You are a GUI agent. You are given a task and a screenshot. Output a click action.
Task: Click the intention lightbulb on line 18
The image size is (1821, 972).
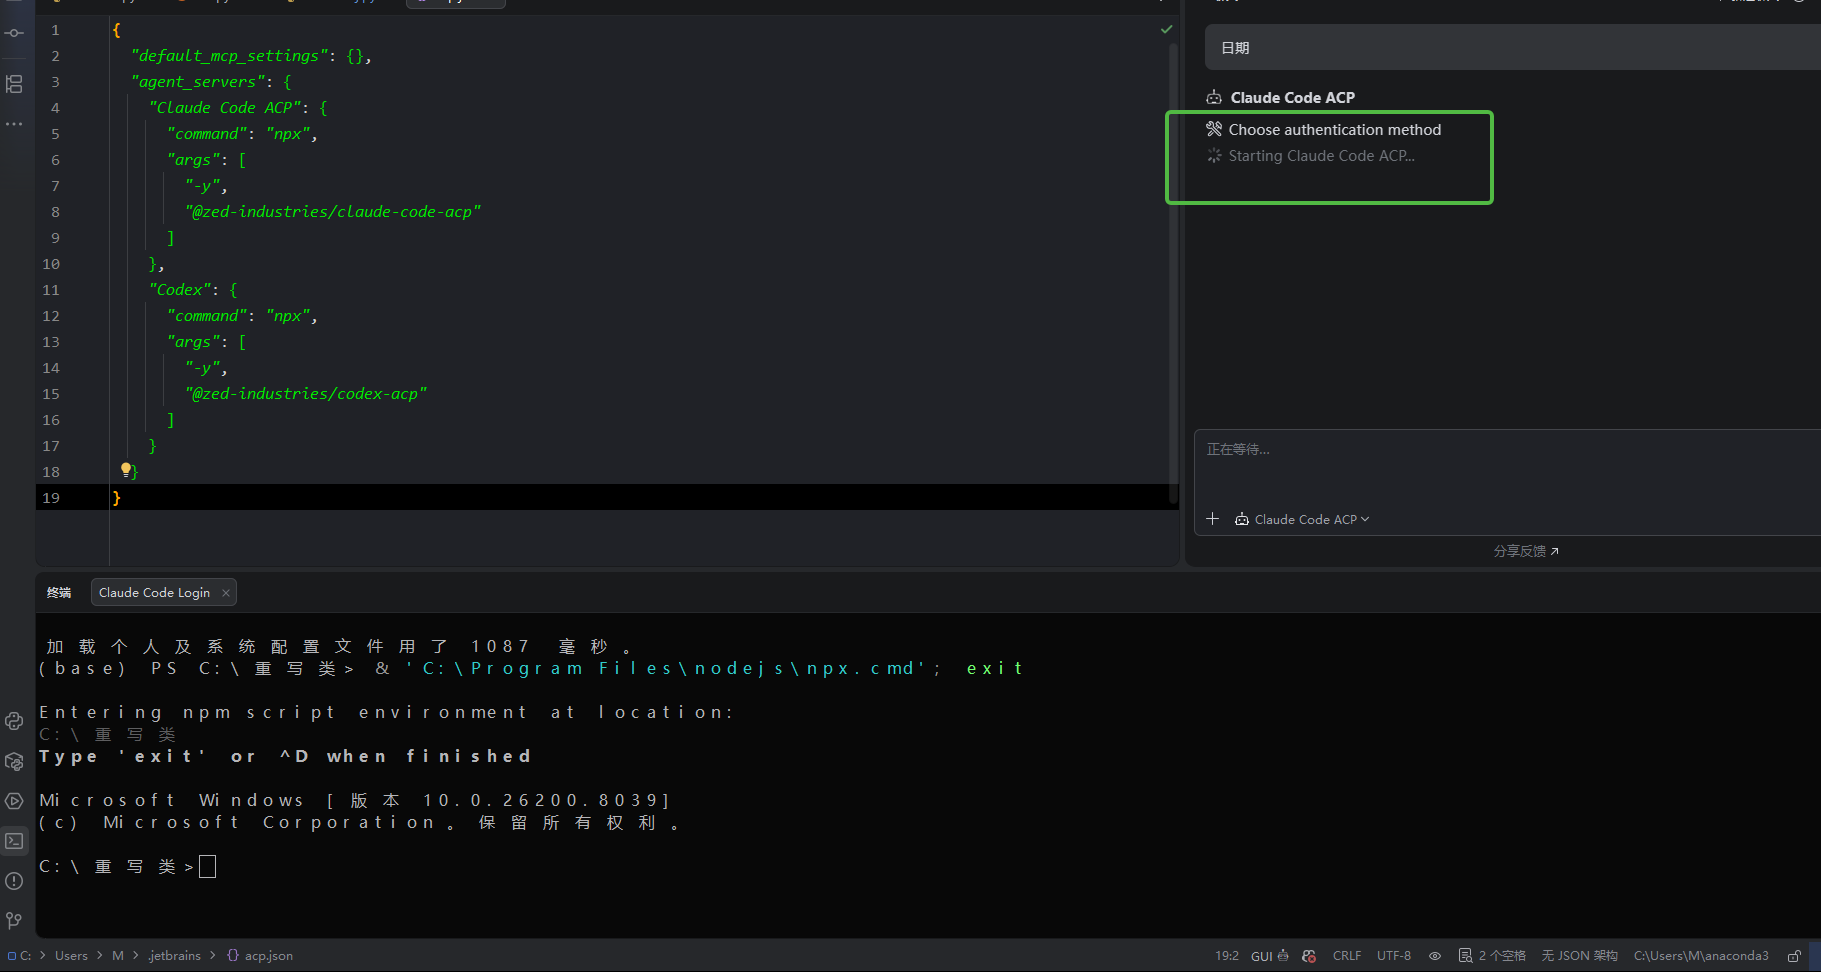[x=126, y=469]
